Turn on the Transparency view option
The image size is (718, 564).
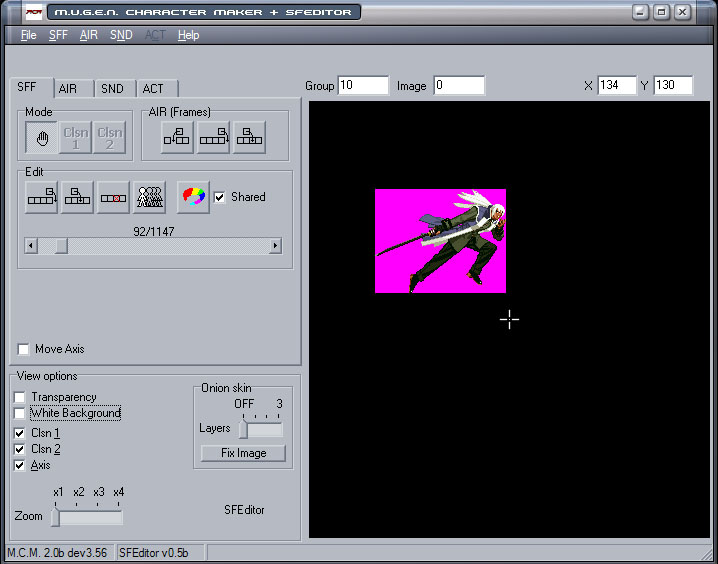[20, 397]
